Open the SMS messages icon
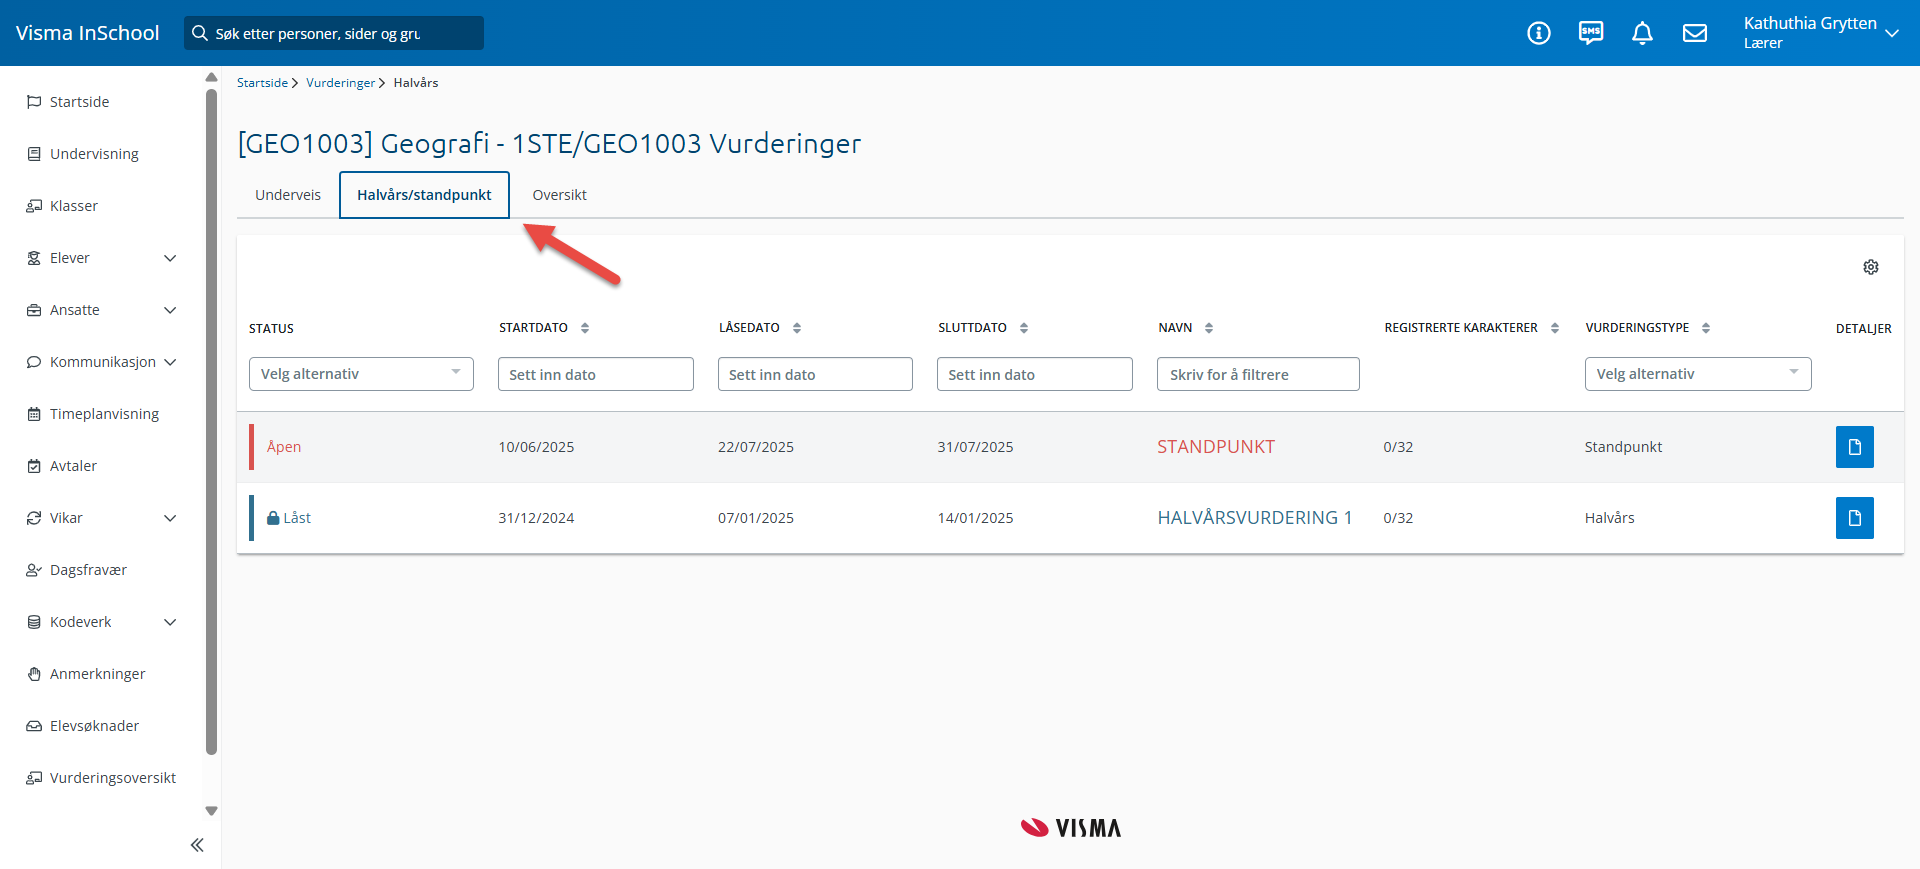1920x869 pixels. 1591,33
